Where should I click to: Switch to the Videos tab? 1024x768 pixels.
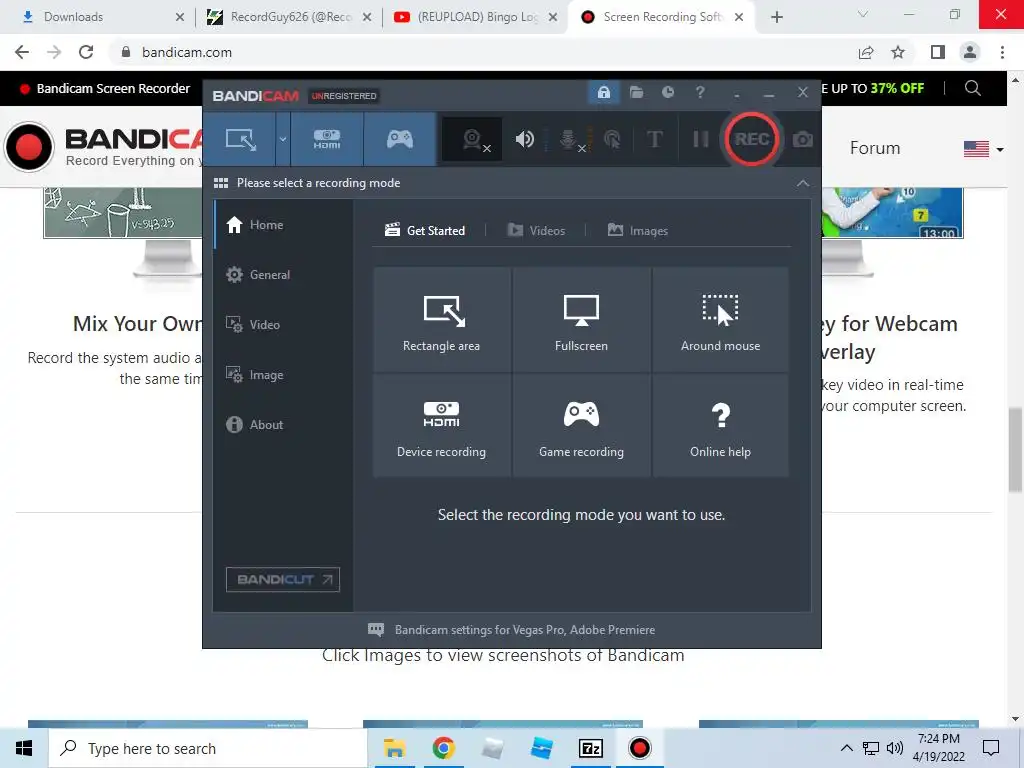point(536,231)
